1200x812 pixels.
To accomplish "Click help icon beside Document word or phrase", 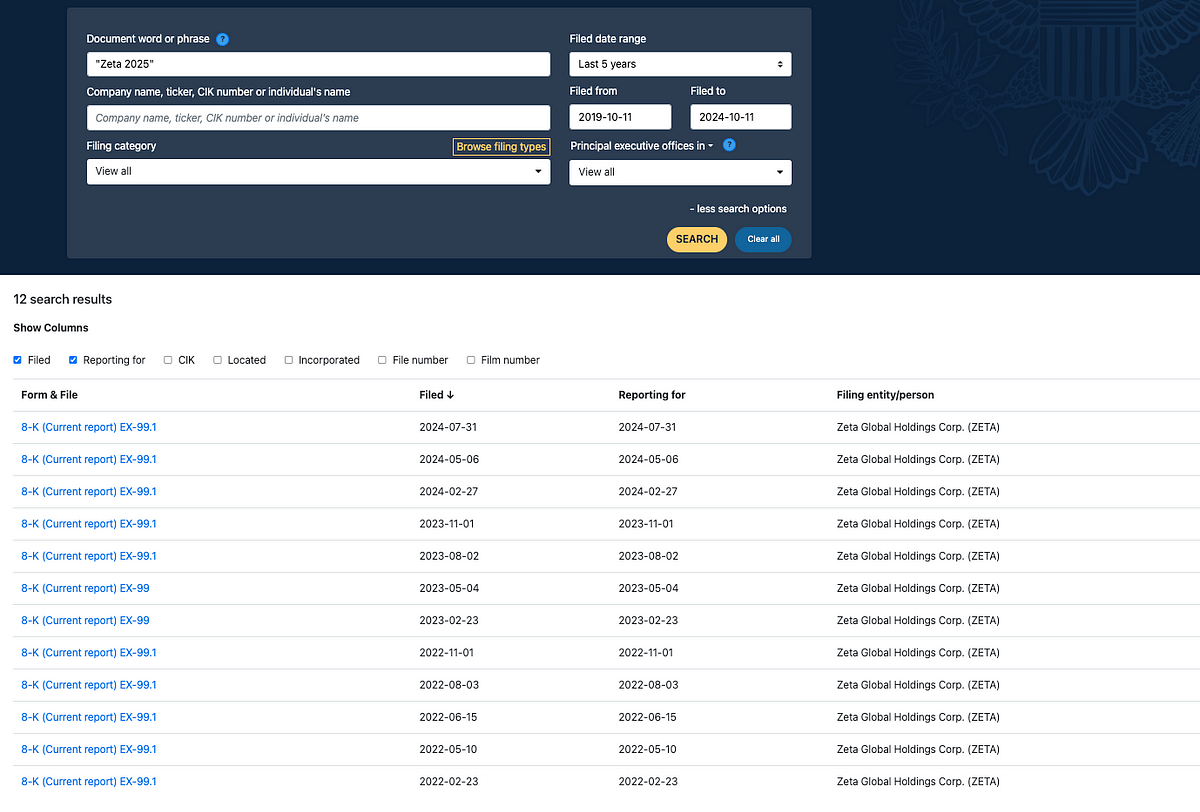I will pos(222,39).
